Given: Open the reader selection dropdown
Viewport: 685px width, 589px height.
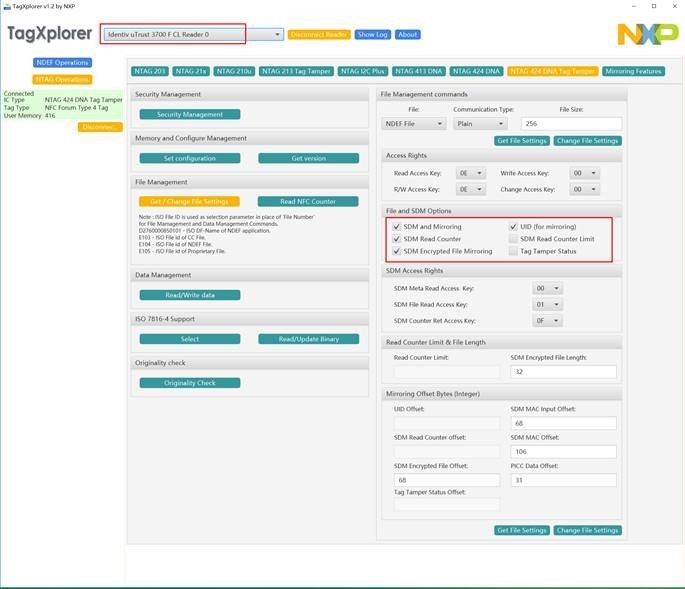Looking at the screenshot, I should pos(194,34).
